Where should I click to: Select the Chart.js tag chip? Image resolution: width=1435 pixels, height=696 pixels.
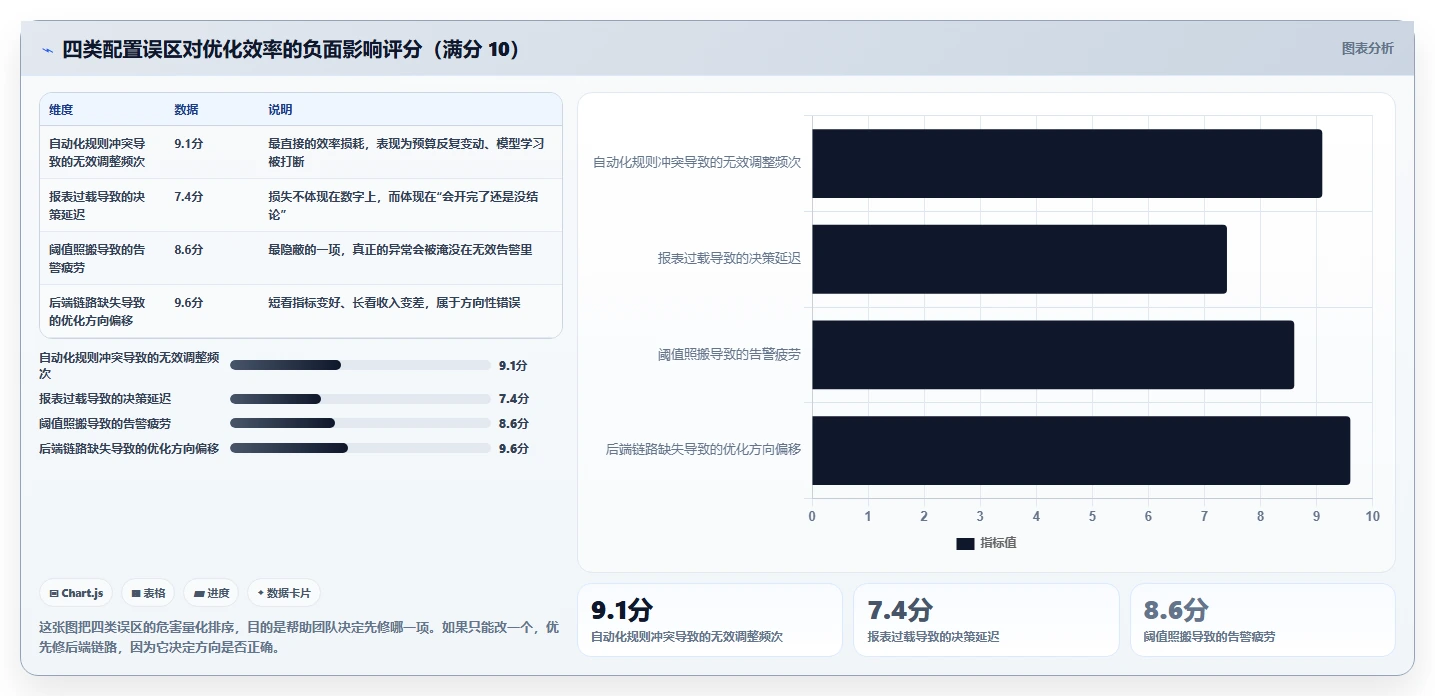[76, 593]
